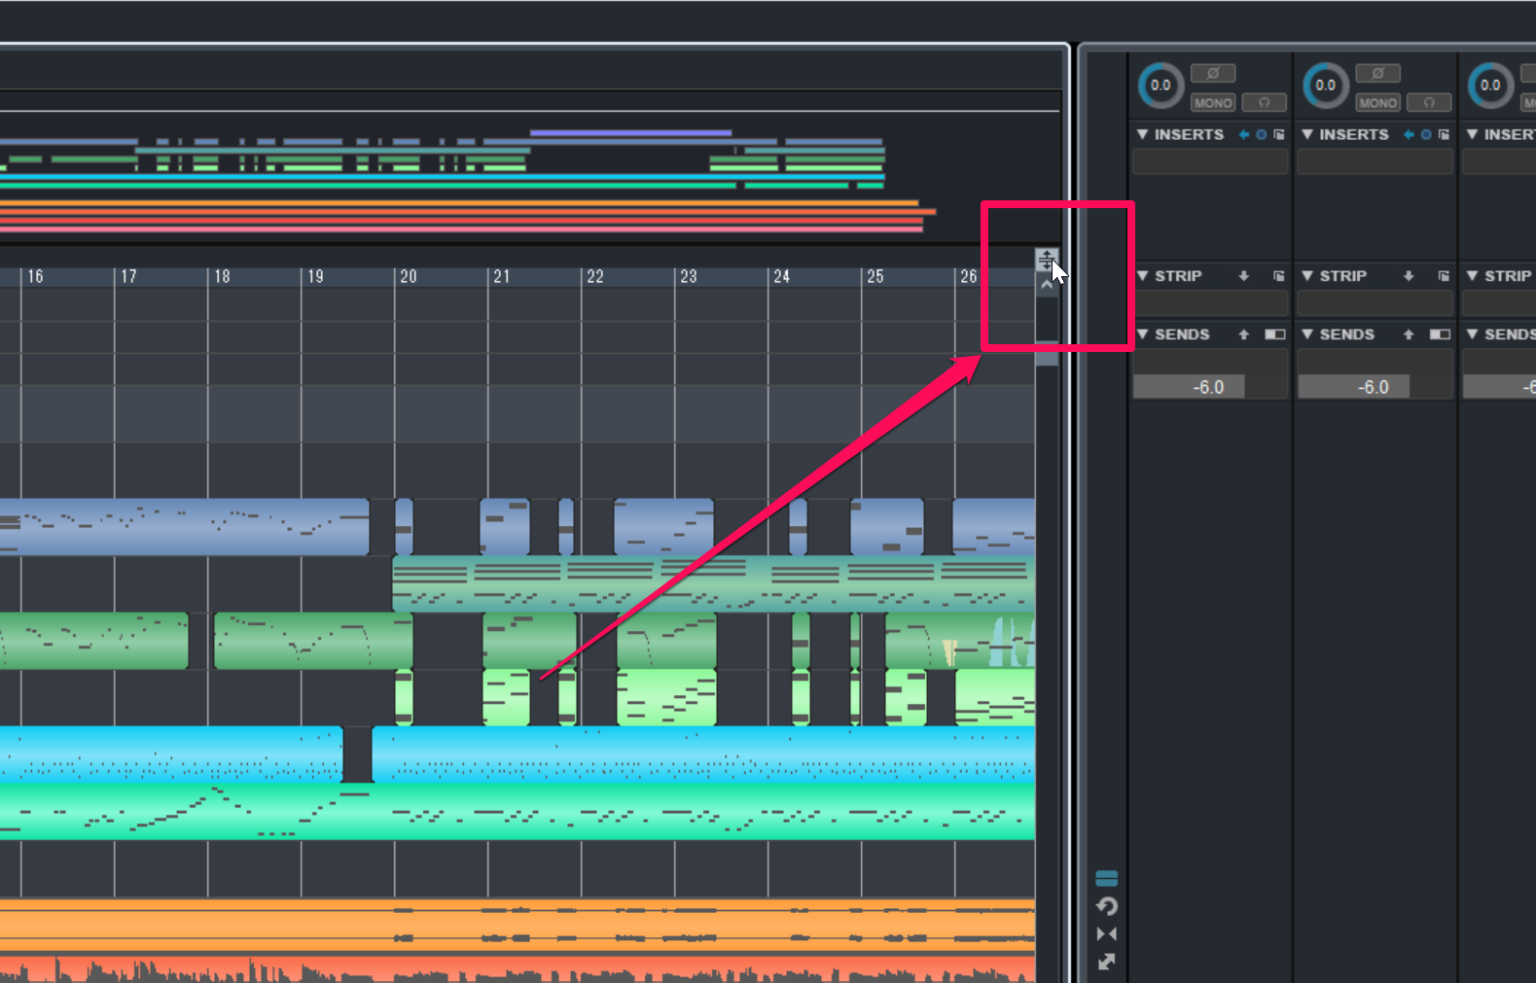Image resolution: width=1536 pixels, height=983 pixels.
Task: Toggle headphone listen button on first channel
Action: pyautogui.click(x=1264, y=102)
